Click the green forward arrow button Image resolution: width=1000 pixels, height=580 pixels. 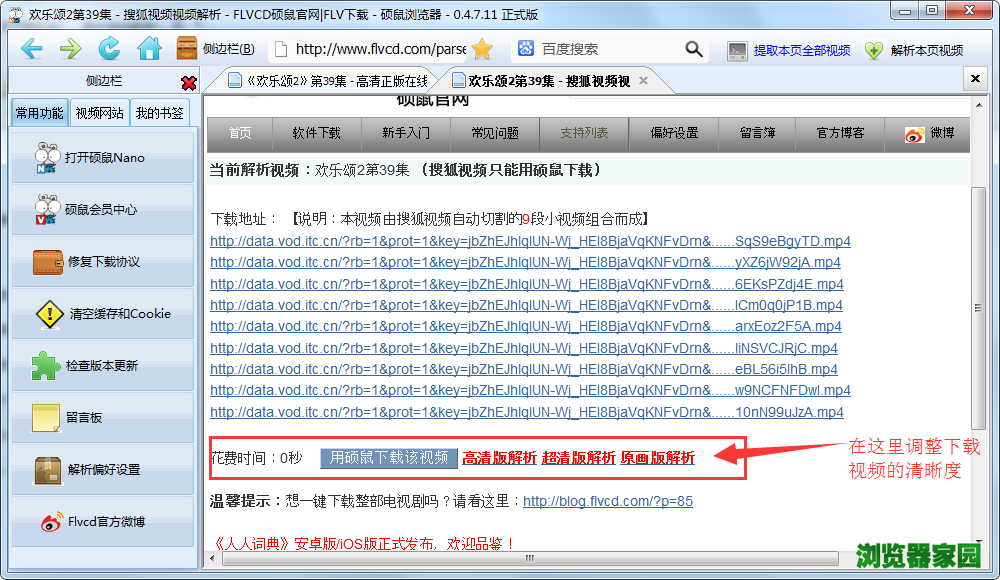pos(70,49)
